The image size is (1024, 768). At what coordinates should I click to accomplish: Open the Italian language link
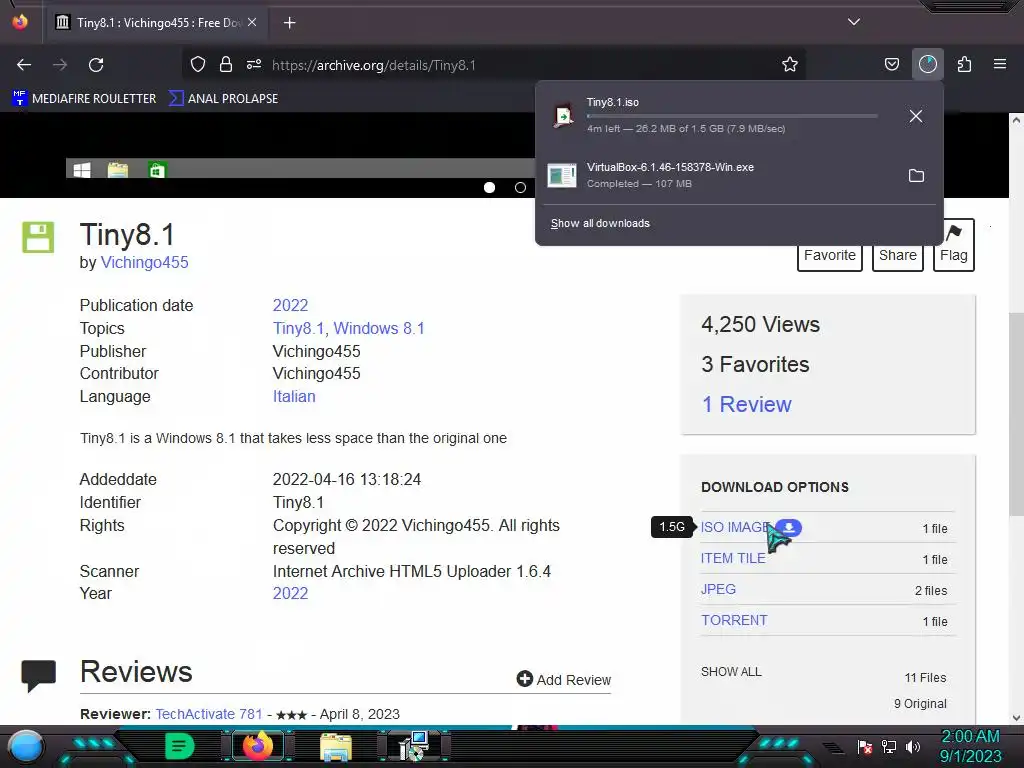(294, 396)
